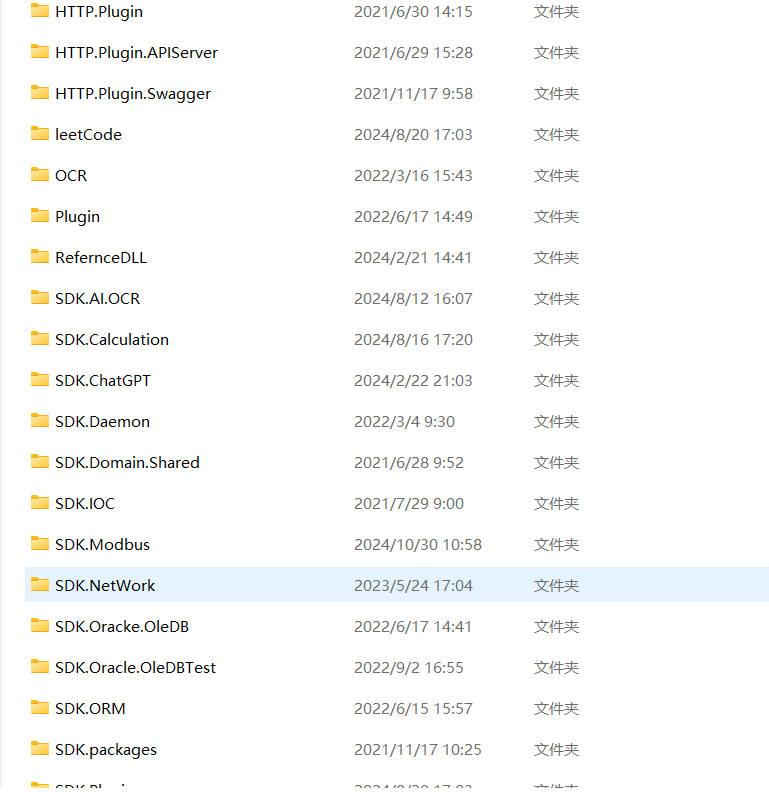Select the HTTP.Plugin.Swagger folder name
Image resolution: width=769 pixels, height=800 pixels.
click(x=133, y=94)
